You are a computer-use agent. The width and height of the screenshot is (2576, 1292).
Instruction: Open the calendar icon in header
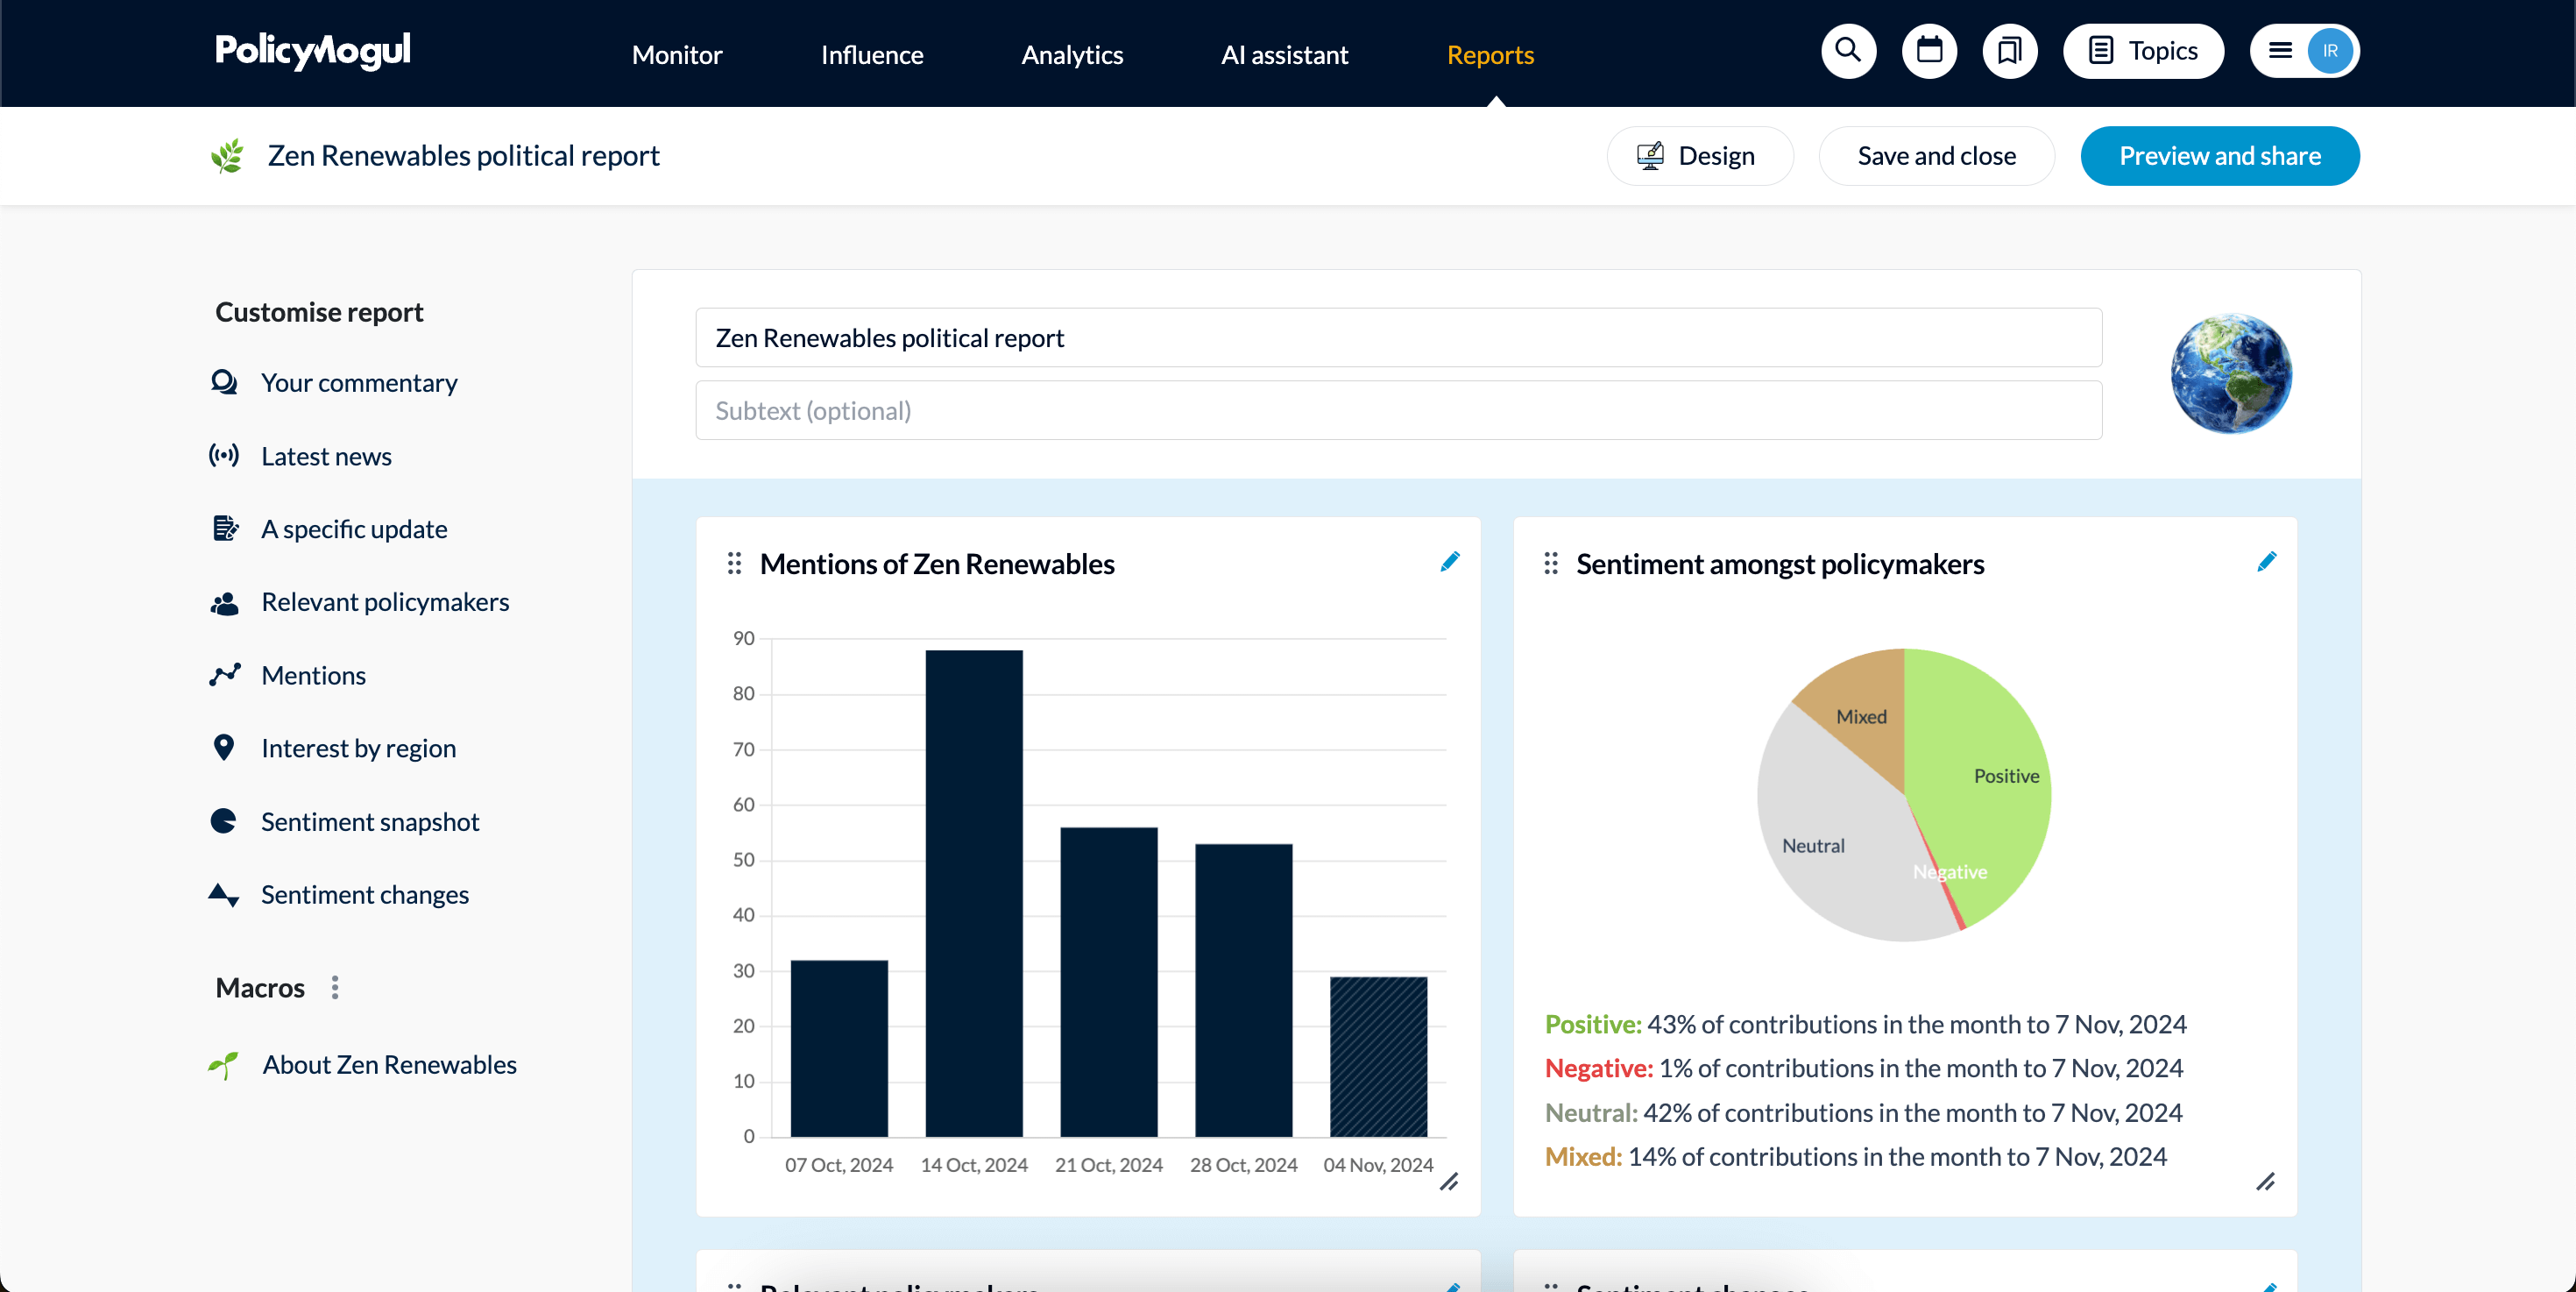coord(1929,51)
